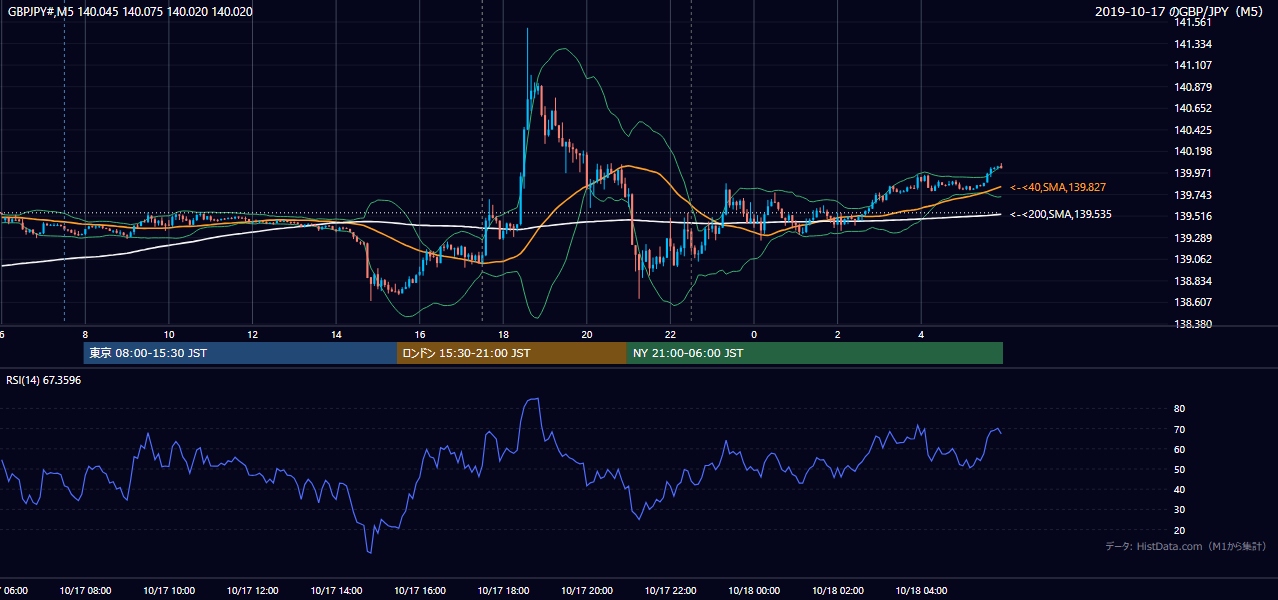Click the 10/18 02:00 date label
The width and height of the screenshot is (1278, 600).
coord(838,591)
